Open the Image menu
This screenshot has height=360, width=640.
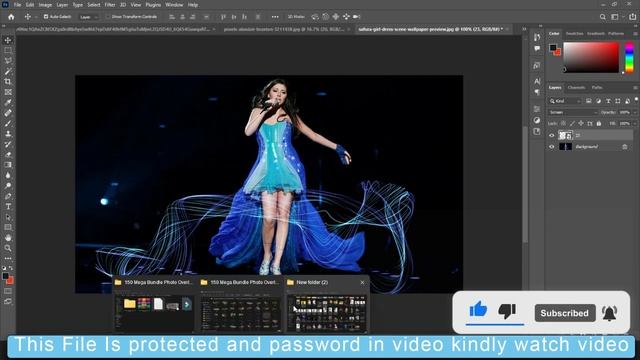click(x=45, y=5)
